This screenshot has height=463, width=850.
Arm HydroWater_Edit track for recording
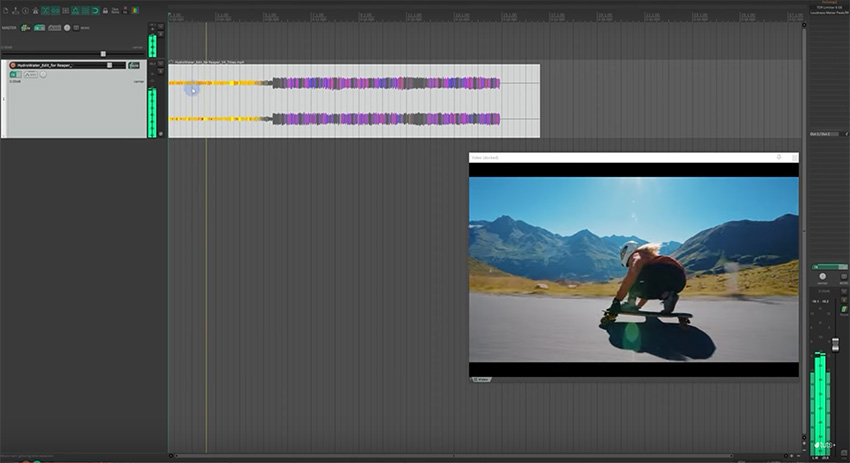coord(12,65)
